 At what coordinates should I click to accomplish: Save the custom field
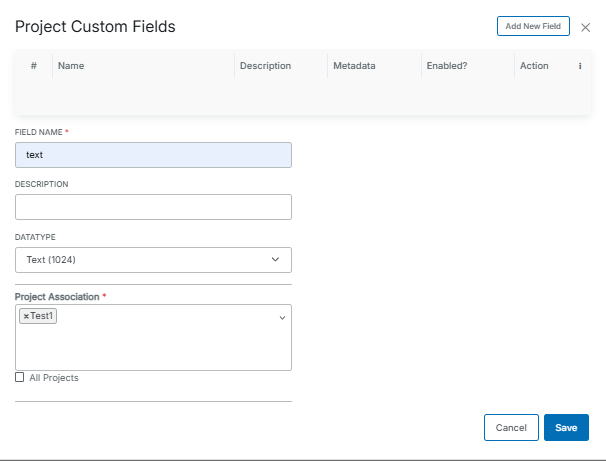click(566, 428)
